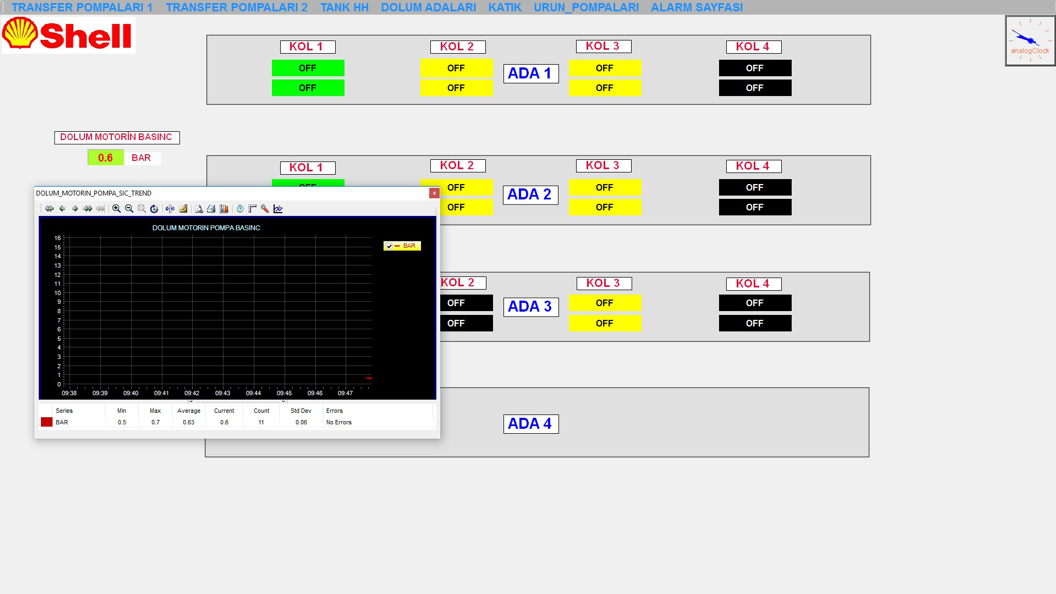Jump to latest data with the greyed arrows icon

(x=100, y=209)
